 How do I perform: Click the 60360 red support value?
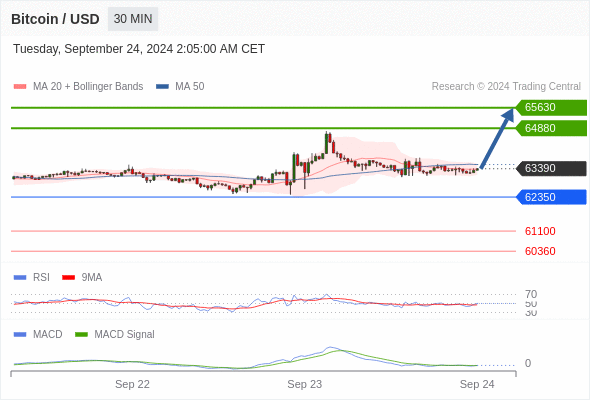coord(540,251)
